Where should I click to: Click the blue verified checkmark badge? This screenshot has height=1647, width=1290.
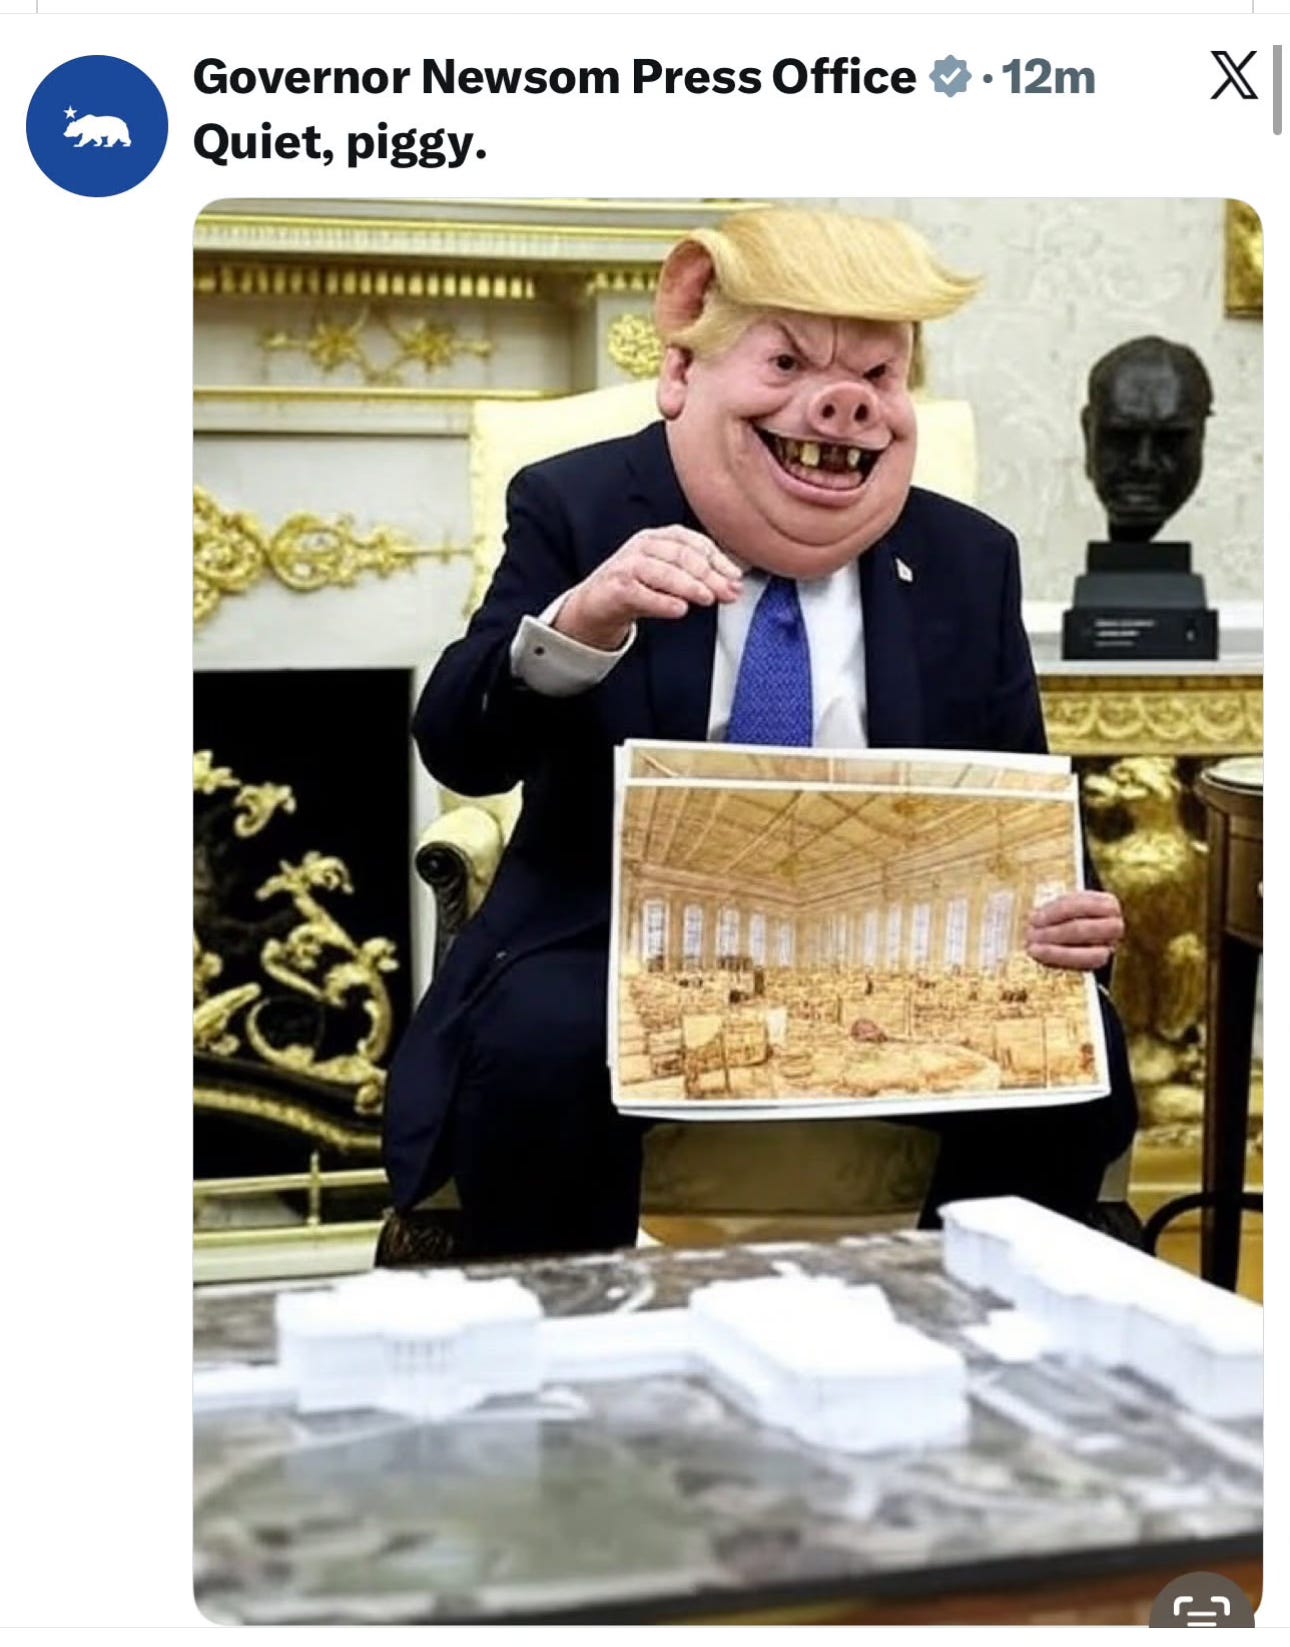[949, 77]
